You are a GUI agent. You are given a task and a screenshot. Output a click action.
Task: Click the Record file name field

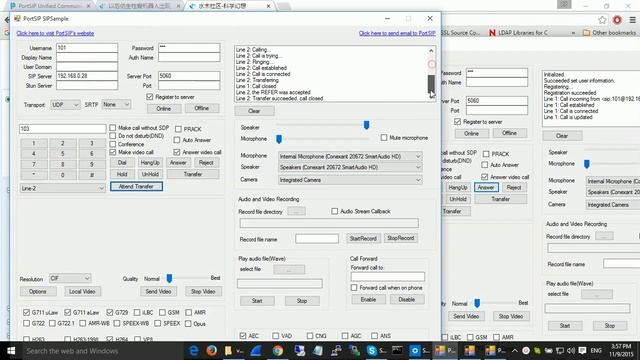click(x=317, y=239)
